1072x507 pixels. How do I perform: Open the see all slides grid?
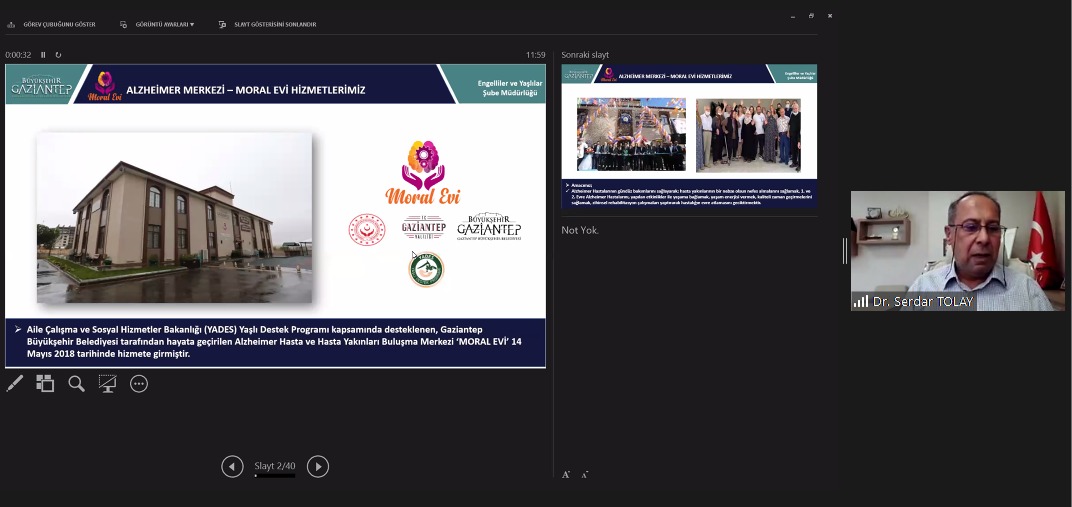pyautogui.click(x=45, y=383)
